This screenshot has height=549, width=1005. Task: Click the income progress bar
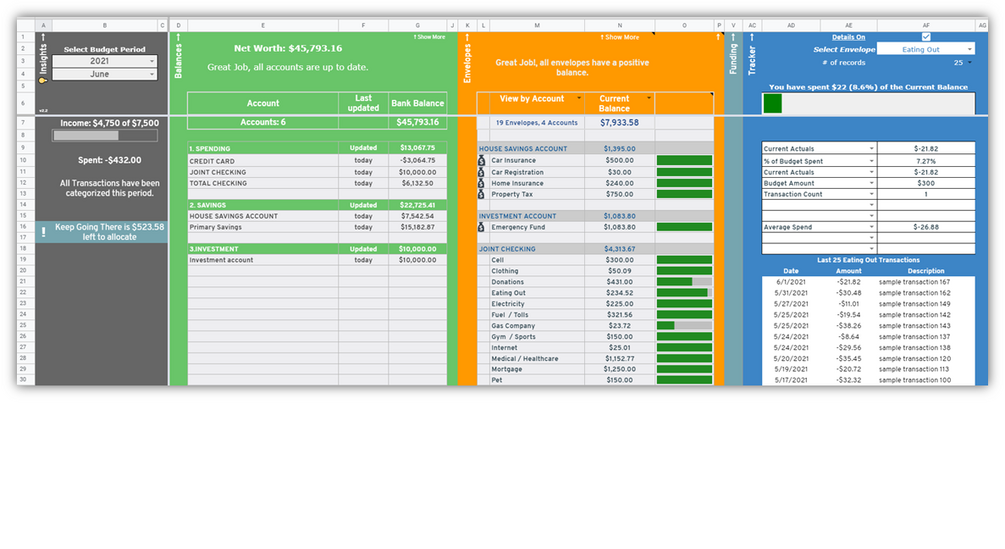(105, 135)
